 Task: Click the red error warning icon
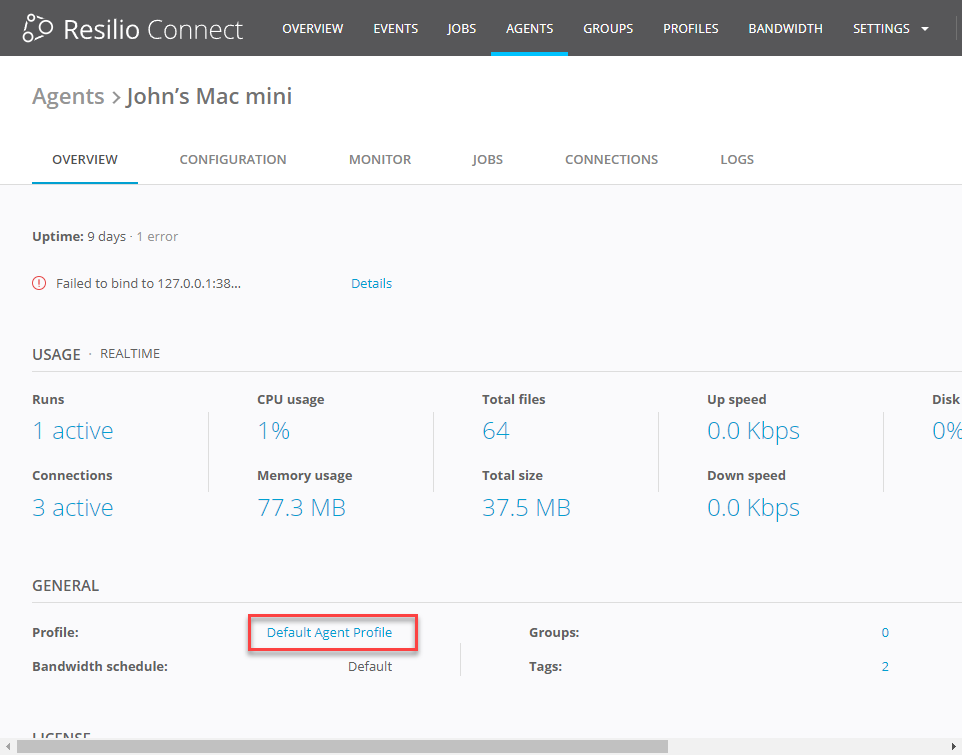point(39,283)
